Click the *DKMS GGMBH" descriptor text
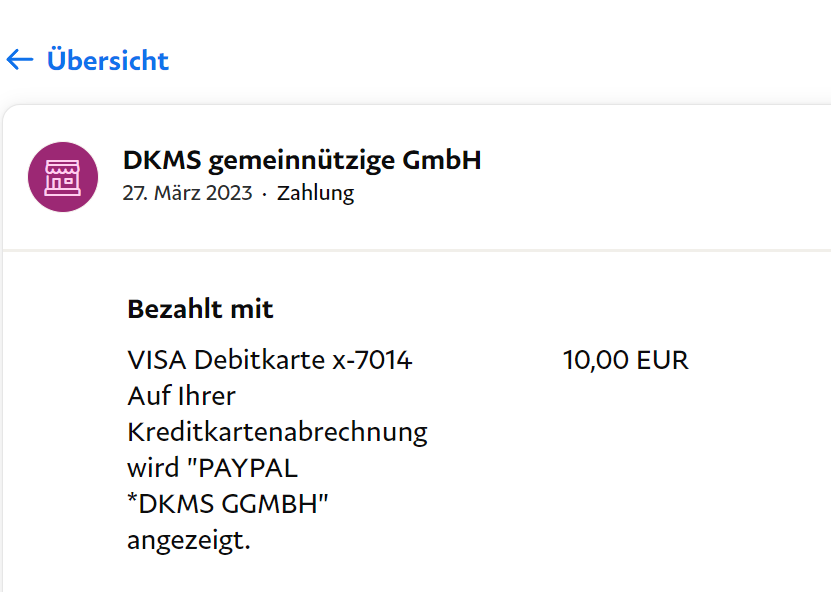The width and height of the screenshot is (831, 592). tap(228, 506)
